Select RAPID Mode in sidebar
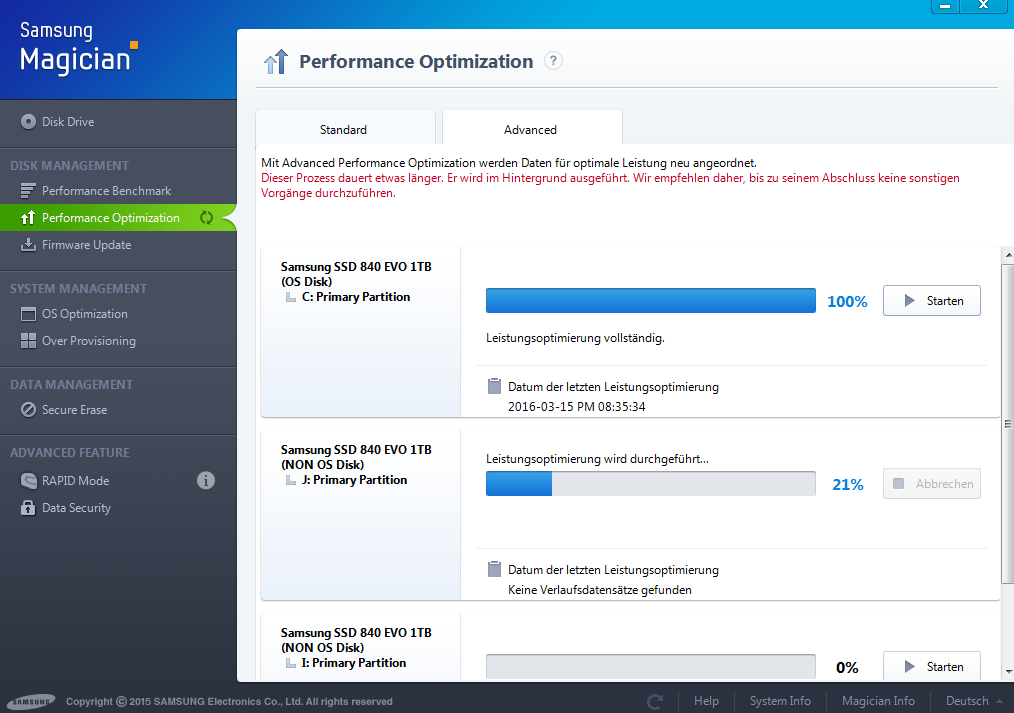Image resolution: width=1014 pixels, height=713 pixels. click(x=75, y=481)
